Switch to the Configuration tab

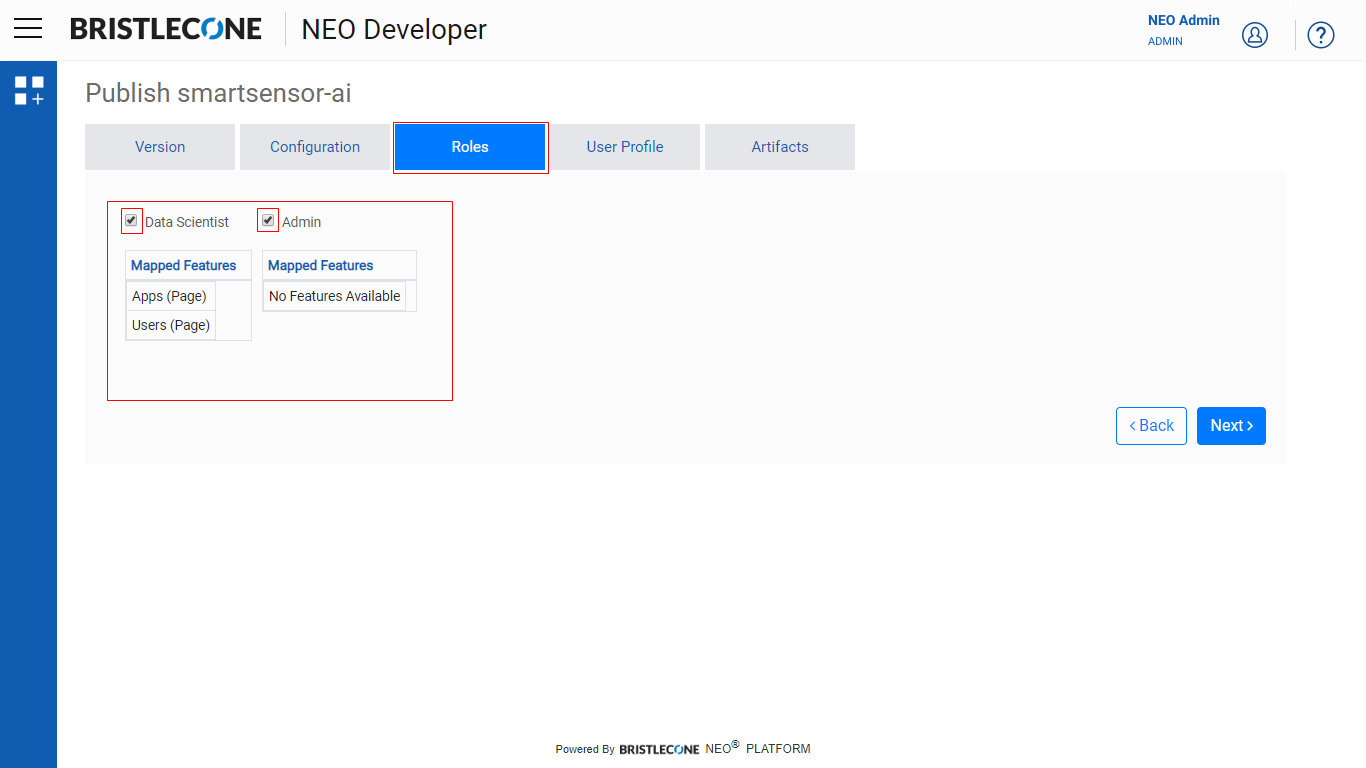click(315, 147)
